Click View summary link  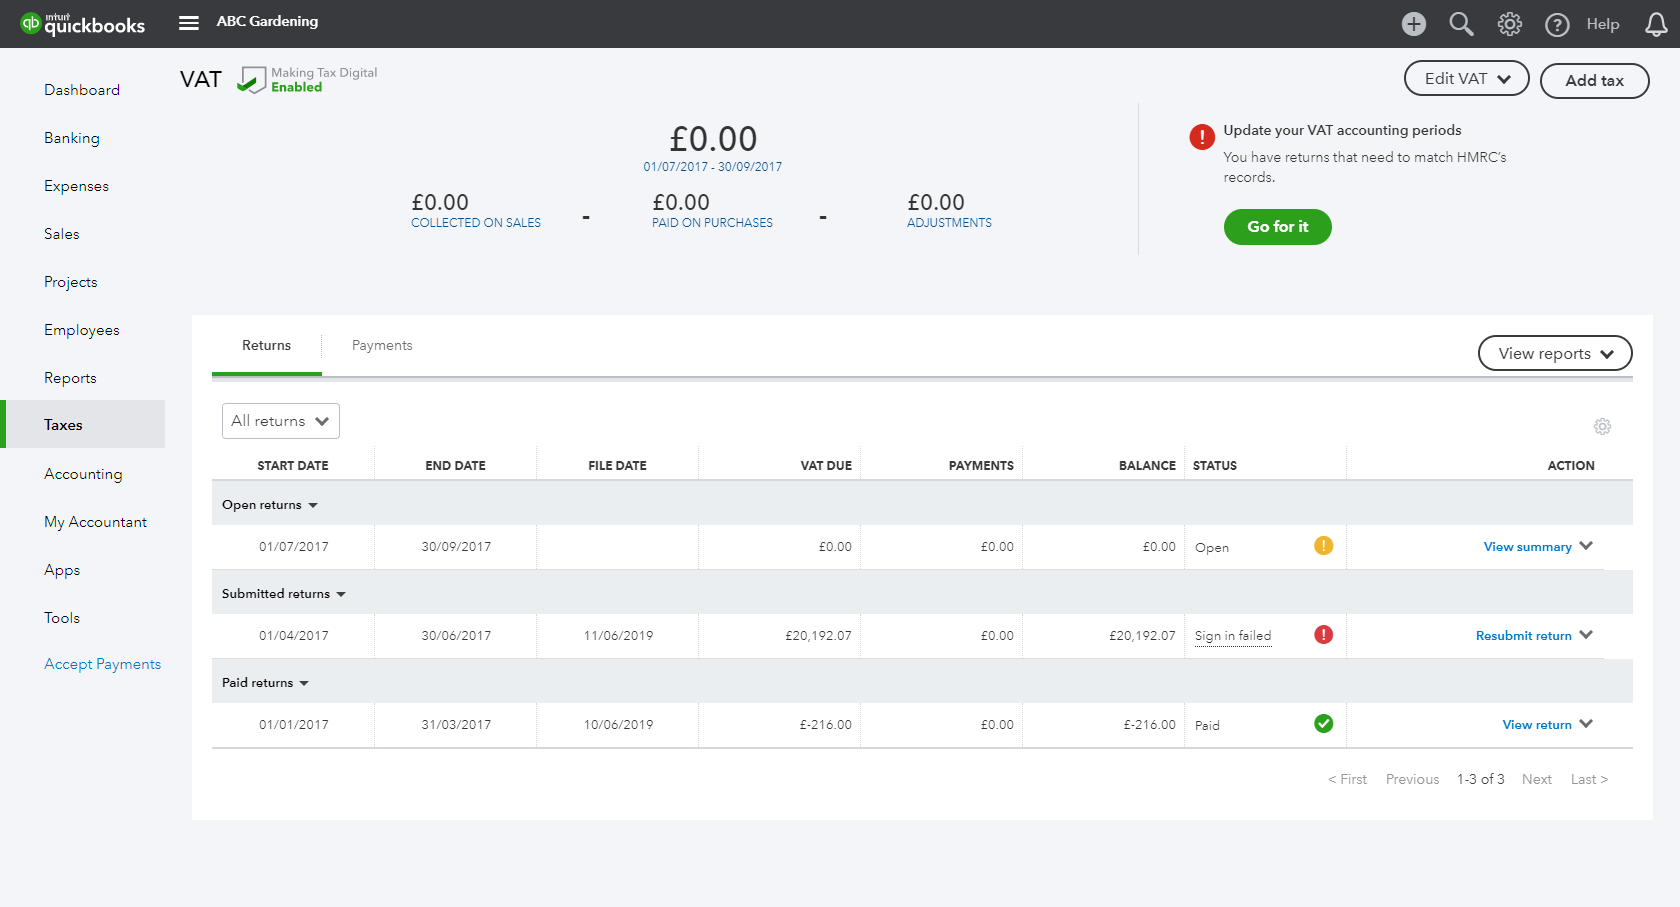(x=1527, y=547)
